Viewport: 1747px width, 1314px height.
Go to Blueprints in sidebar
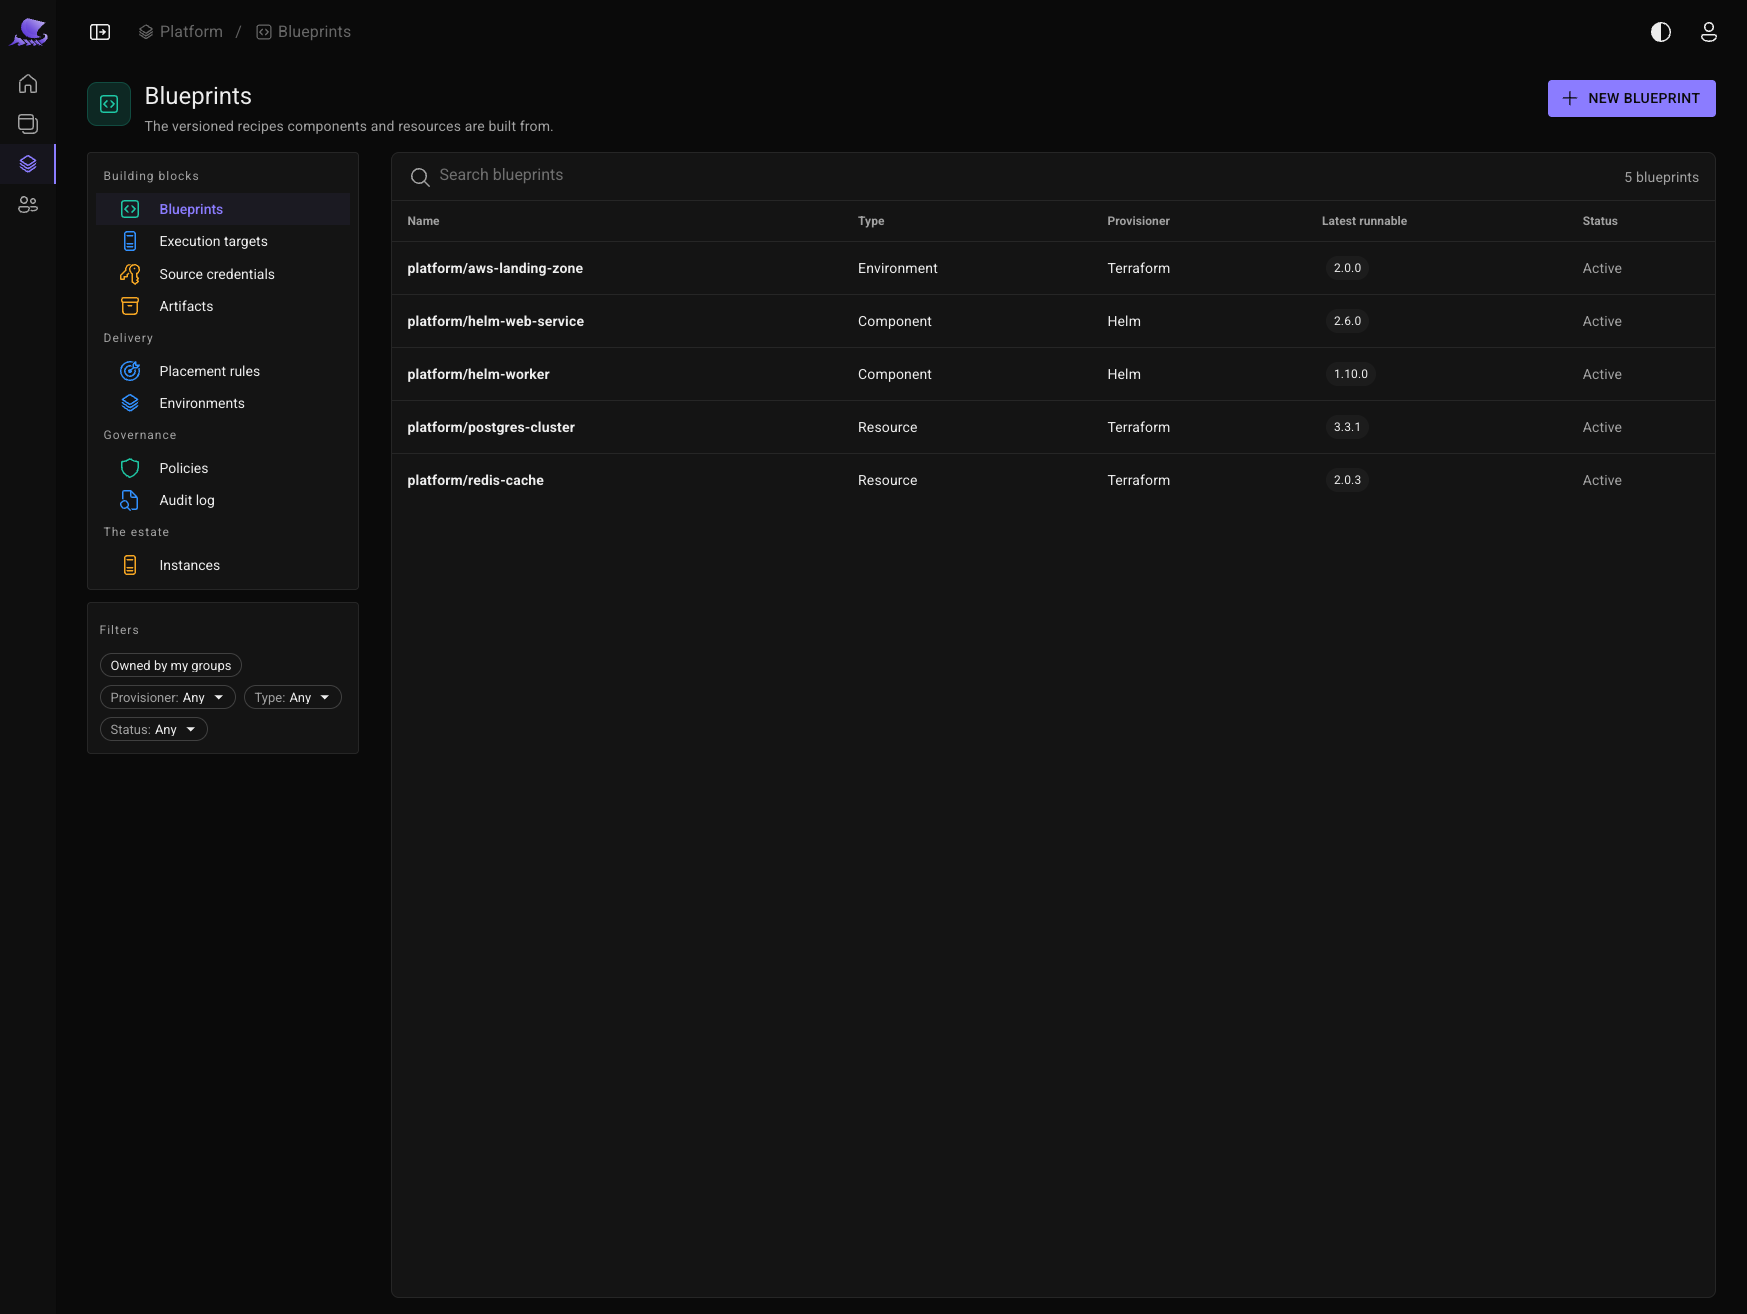pyautogui.click(x=223, y=209)
